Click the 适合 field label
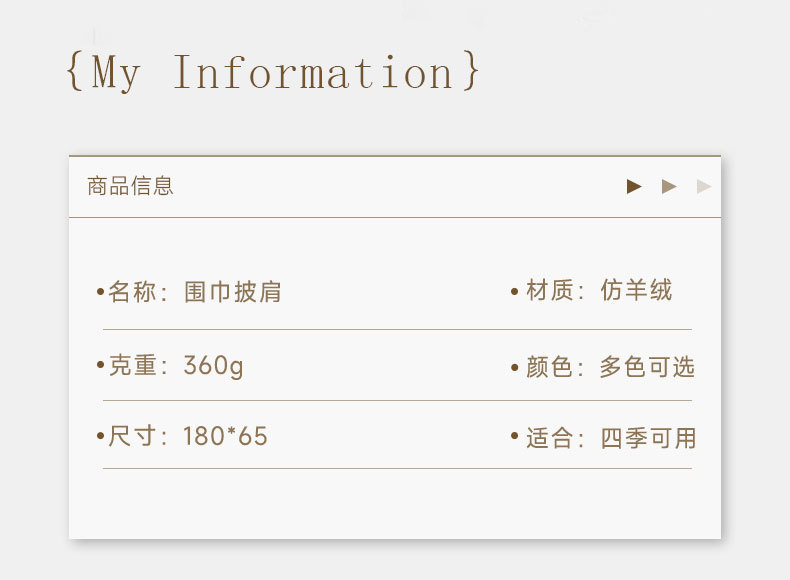The width and height of the screenshot is (790, 580). coord(551,438)
